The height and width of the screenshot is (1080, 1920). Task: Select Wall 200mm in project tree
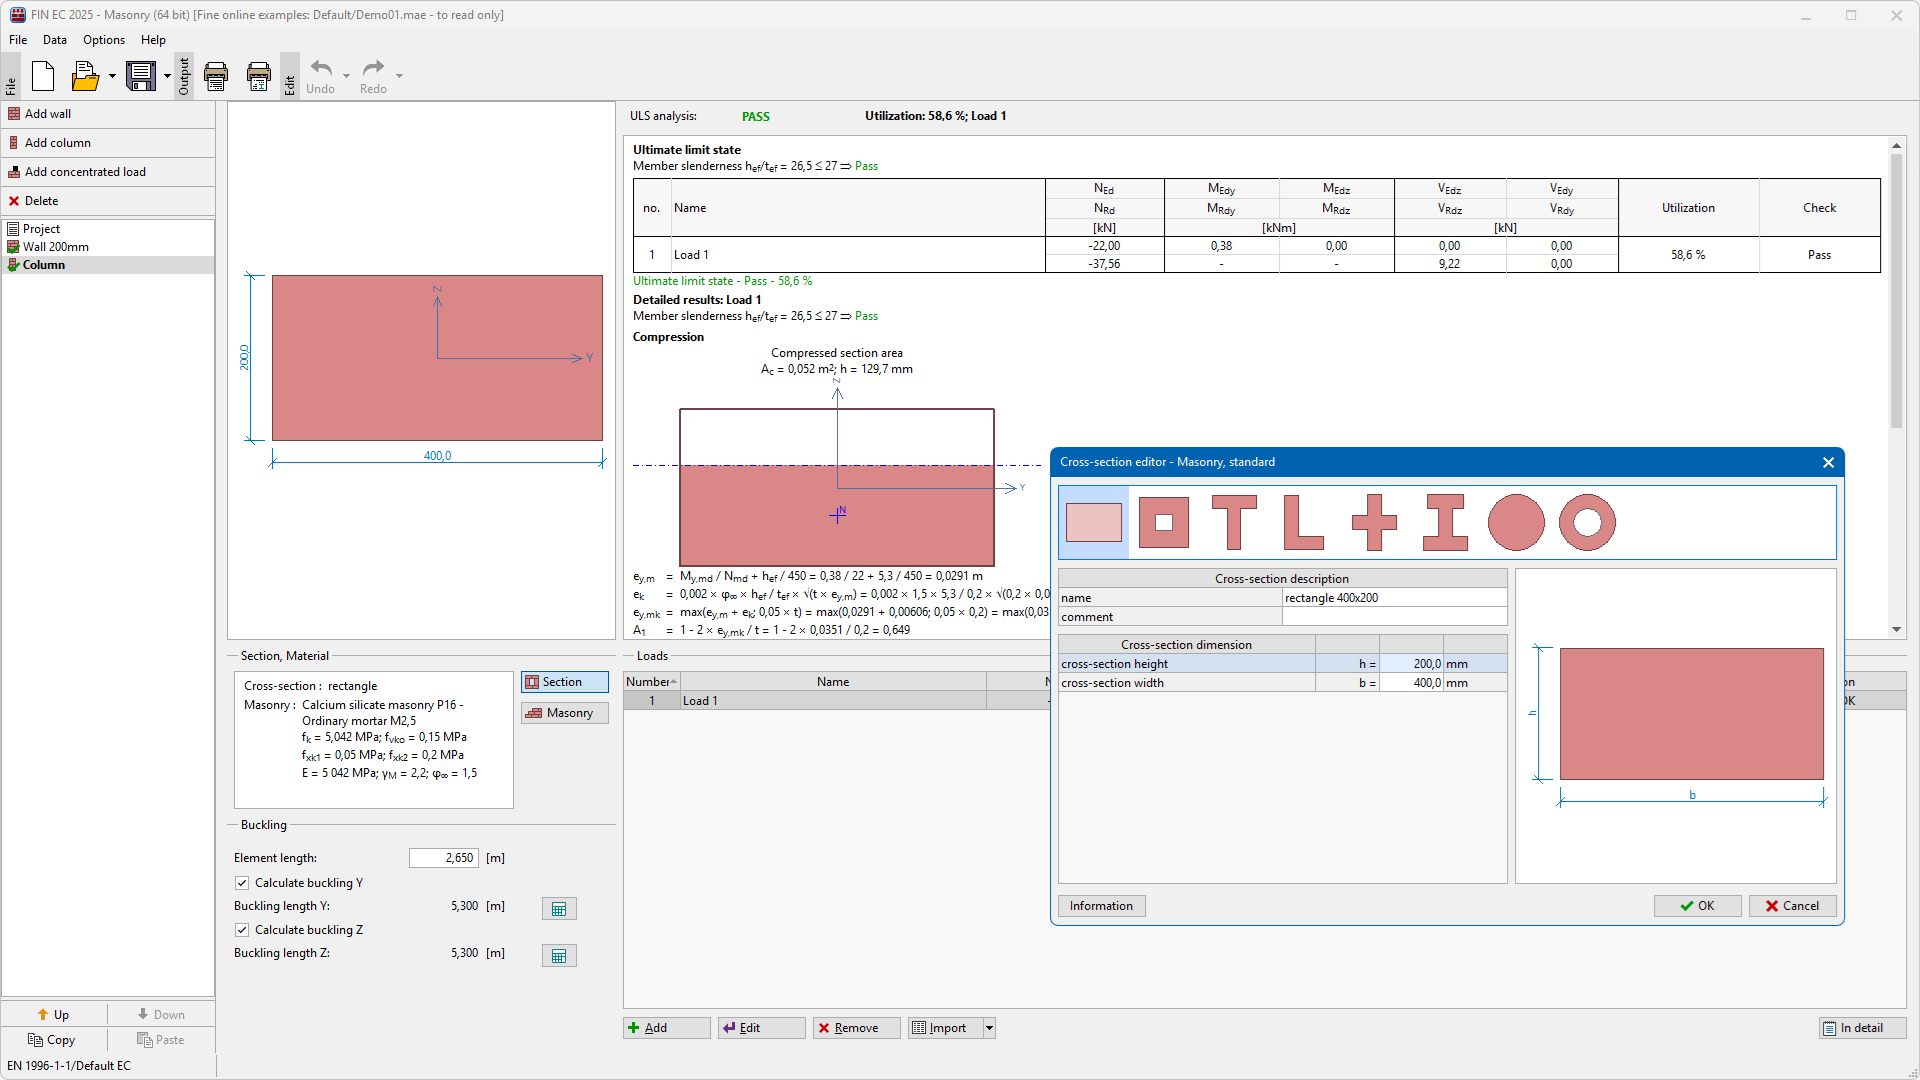pos(56,247)
